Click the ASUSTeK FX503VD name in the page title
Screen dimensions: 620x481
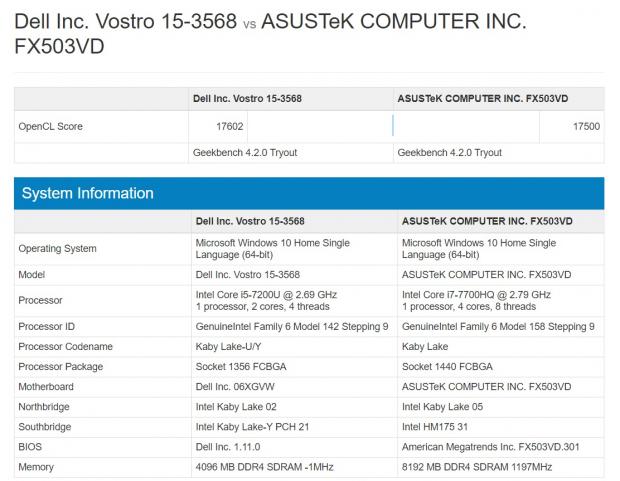tap(393, 20)
